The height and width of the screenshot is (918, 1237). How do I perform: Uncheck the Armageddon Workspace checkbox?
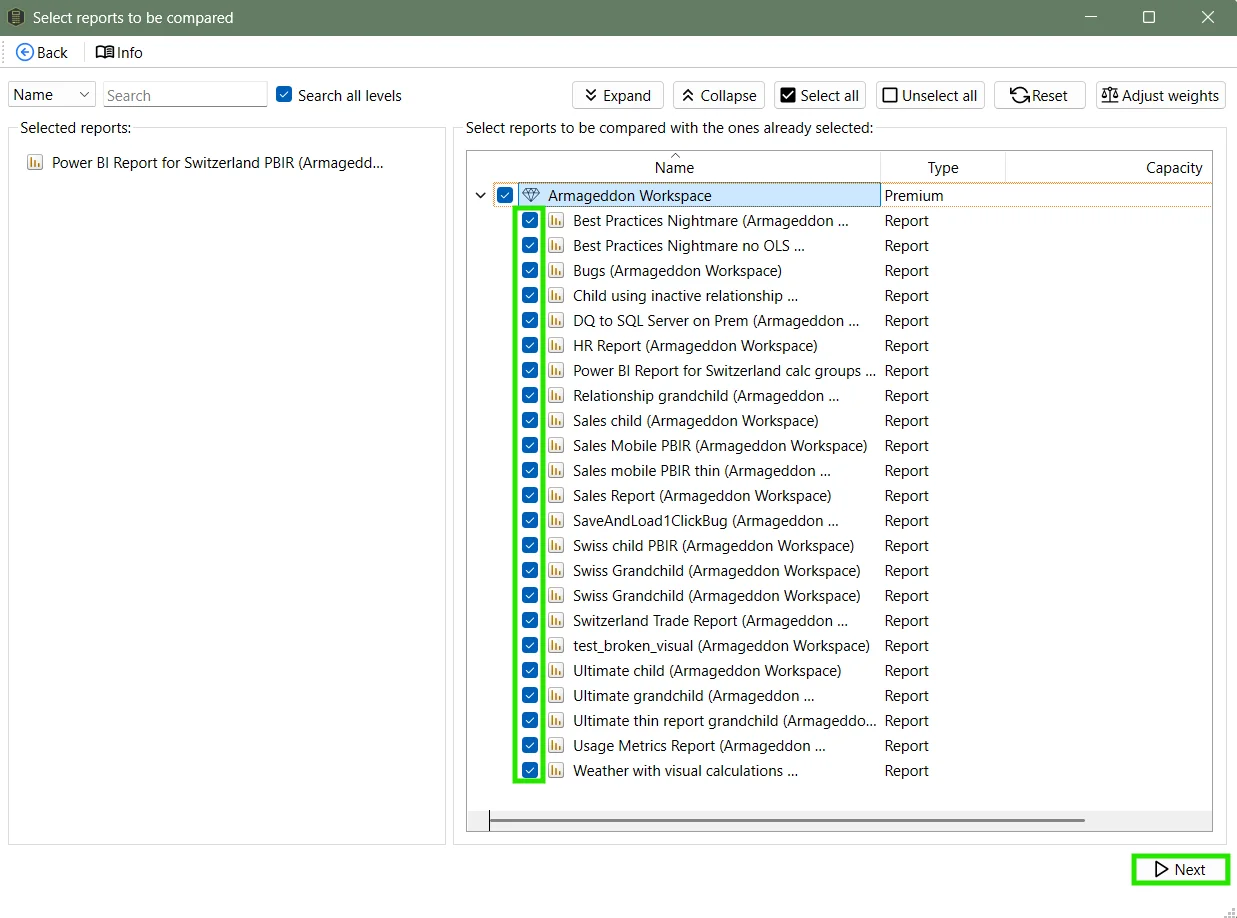click(505, 196)
